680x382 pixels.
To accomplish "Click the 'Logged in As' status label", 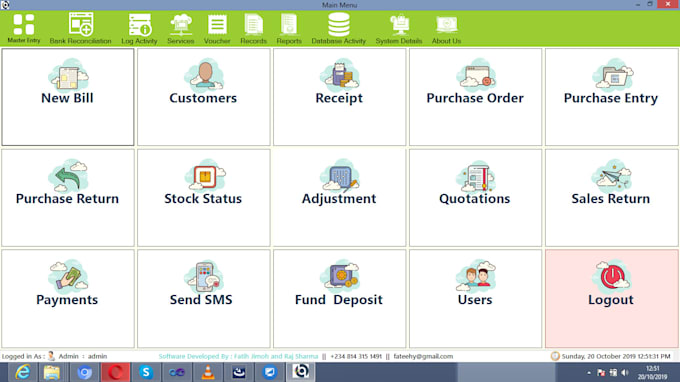I will point(23,356).
